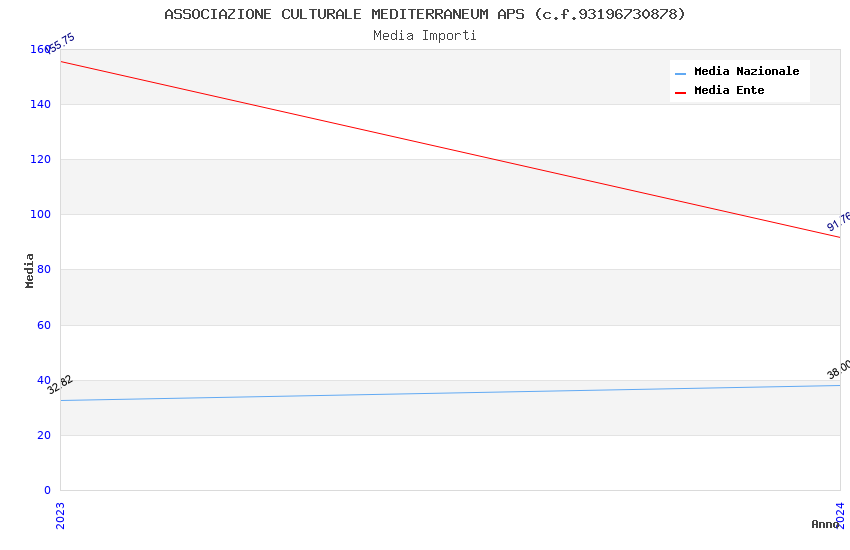Click the 140 y-axis tick label
The height and width of the screenshot is (550, 850).
pos(40,104)
